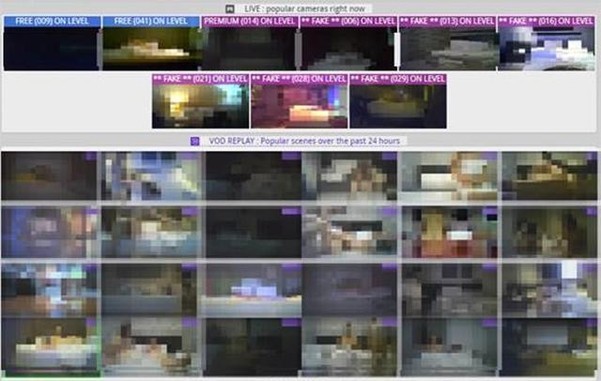Click purple badge on second top-row VOD thumbnail
Viewport: 601px width, 381px height.
[190, 156]
